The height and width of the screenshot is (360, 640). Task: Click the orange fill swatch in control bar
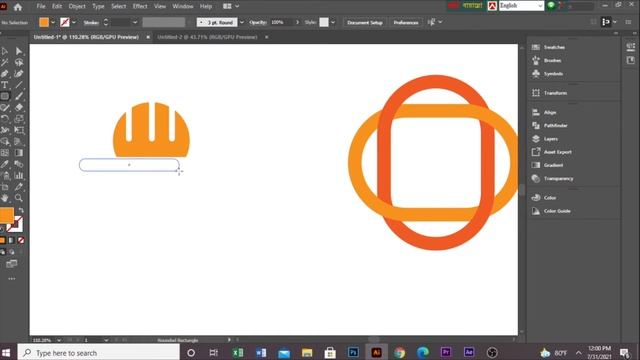(44, 22)
